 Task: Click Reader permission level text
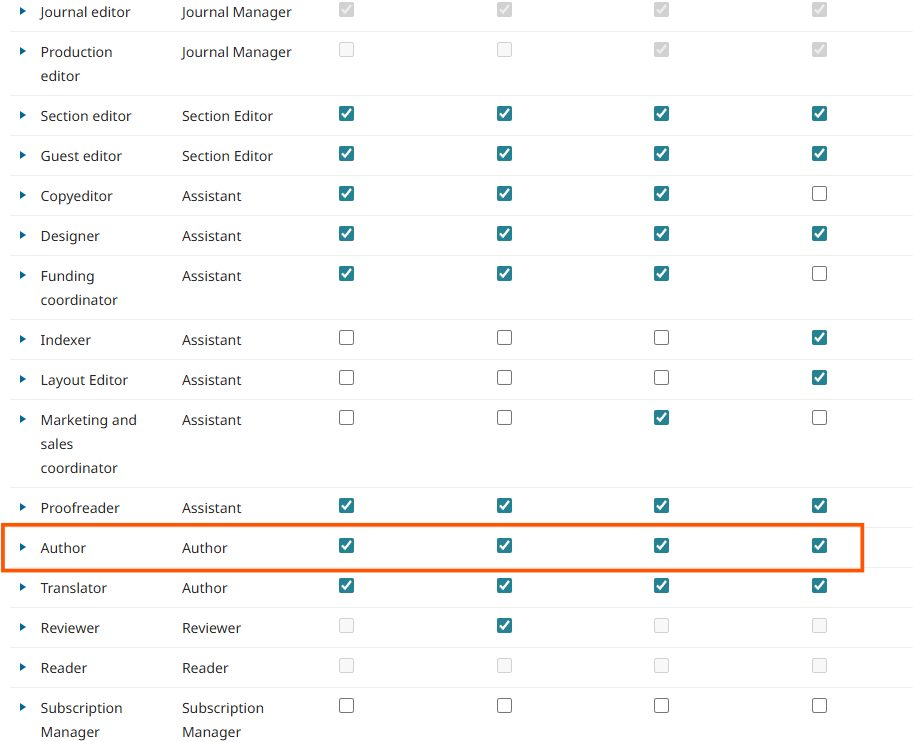coord(205,668)
